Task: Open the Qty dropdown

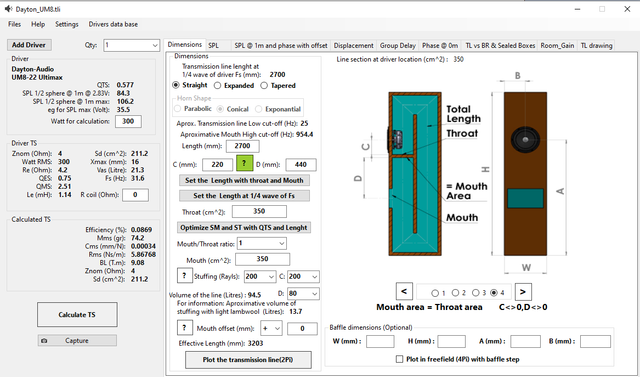Action: point(131,45)
